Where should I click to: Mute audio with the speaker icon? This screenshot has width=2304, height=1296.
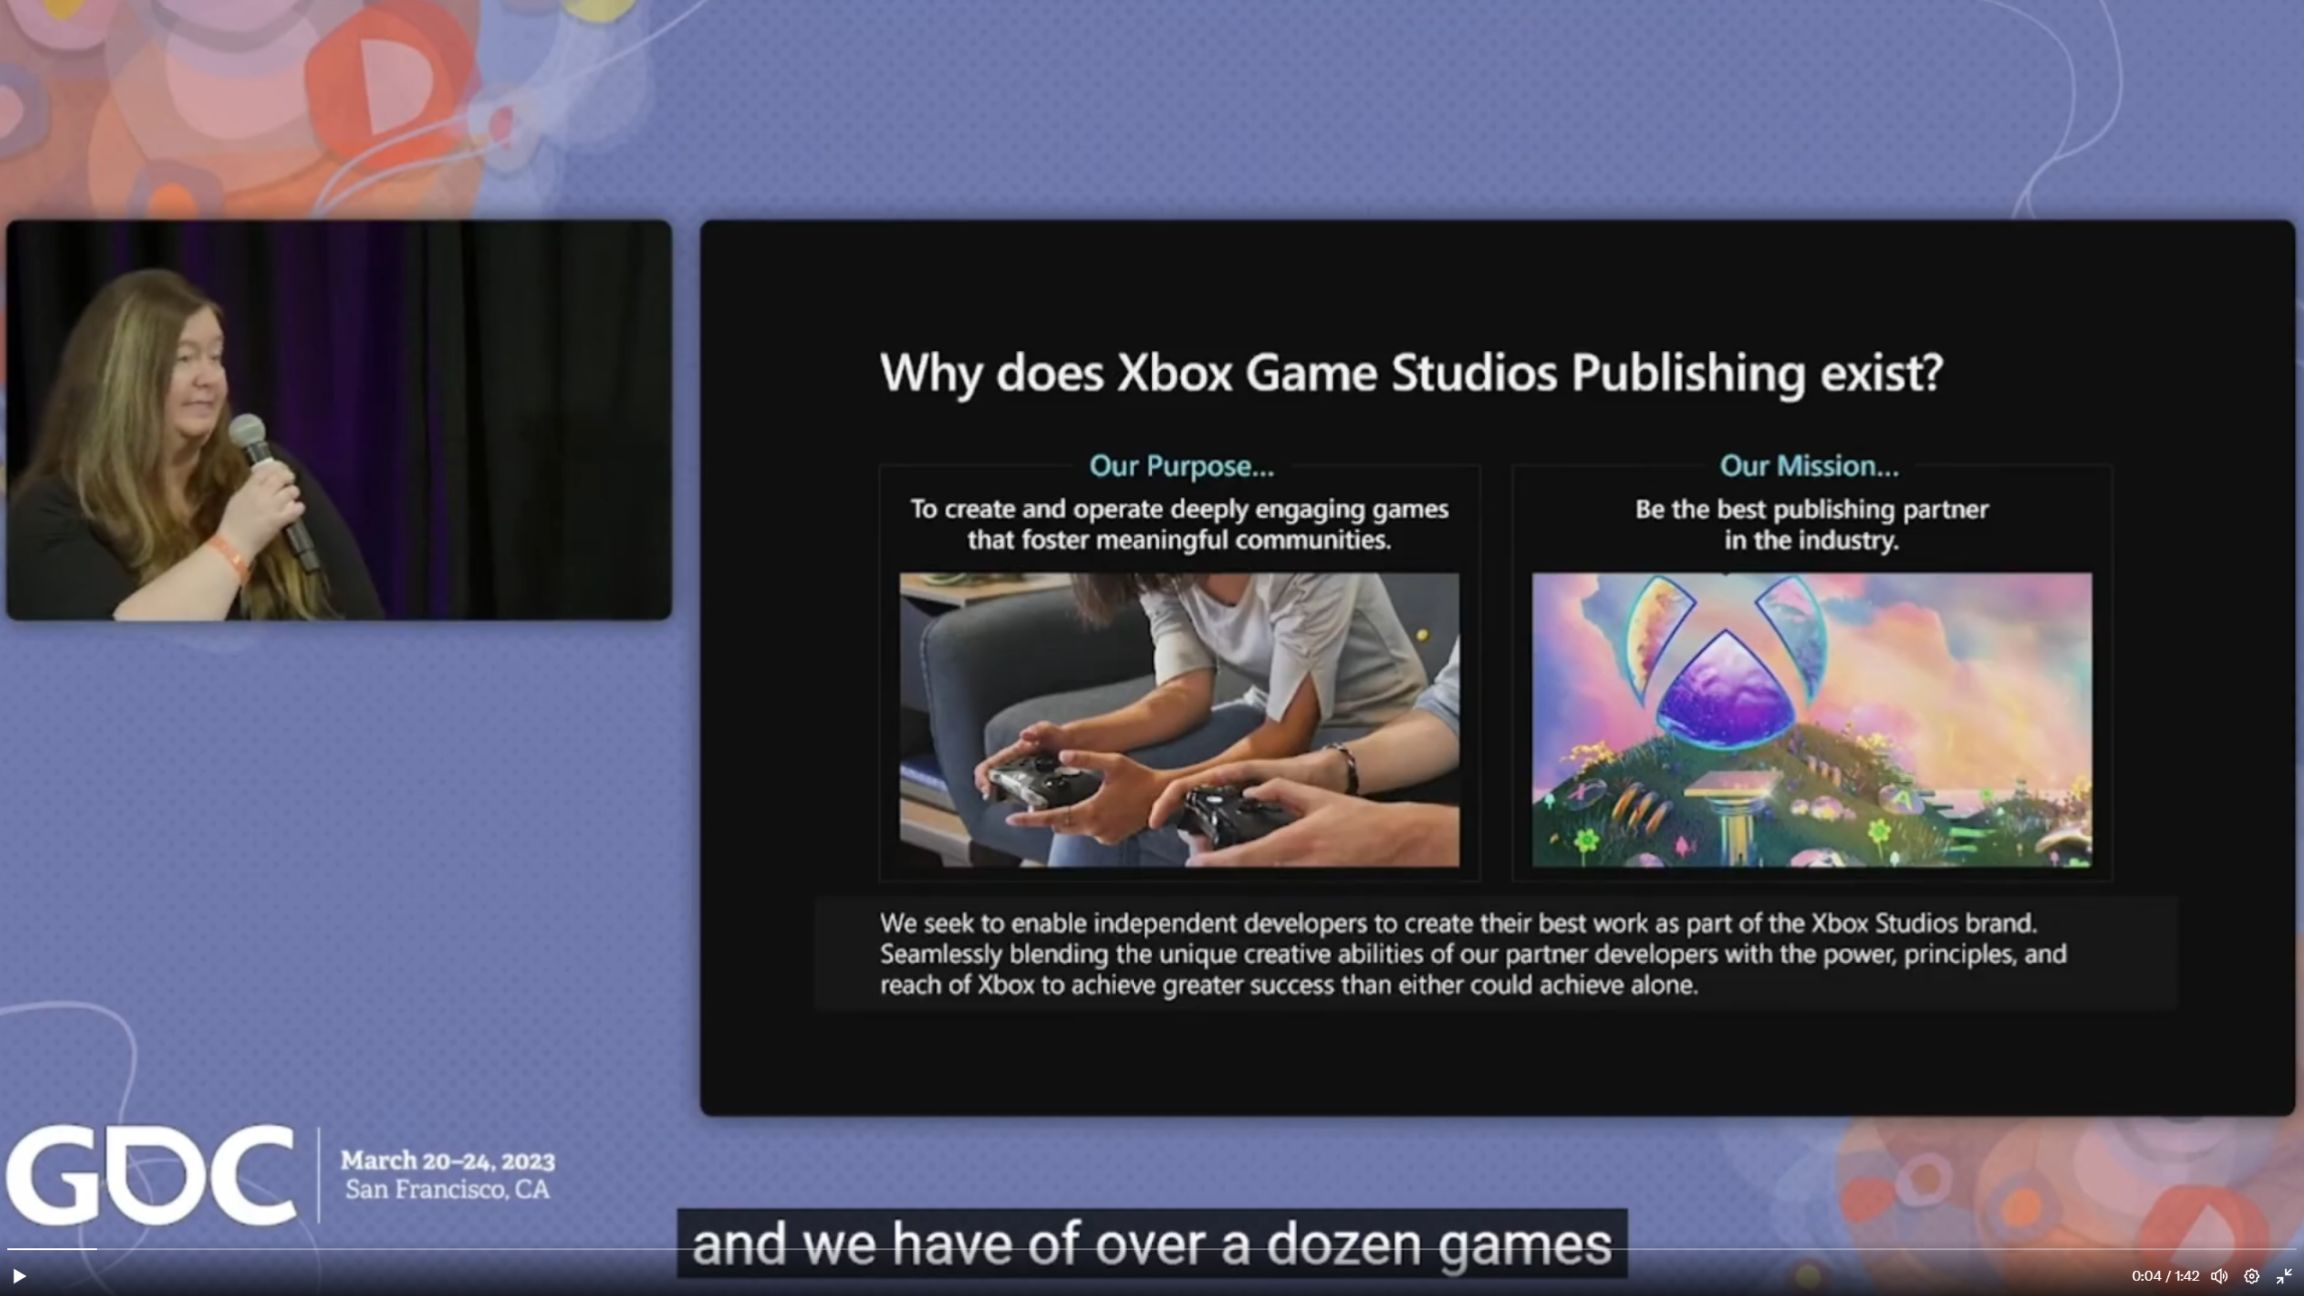point(2219,1276)
